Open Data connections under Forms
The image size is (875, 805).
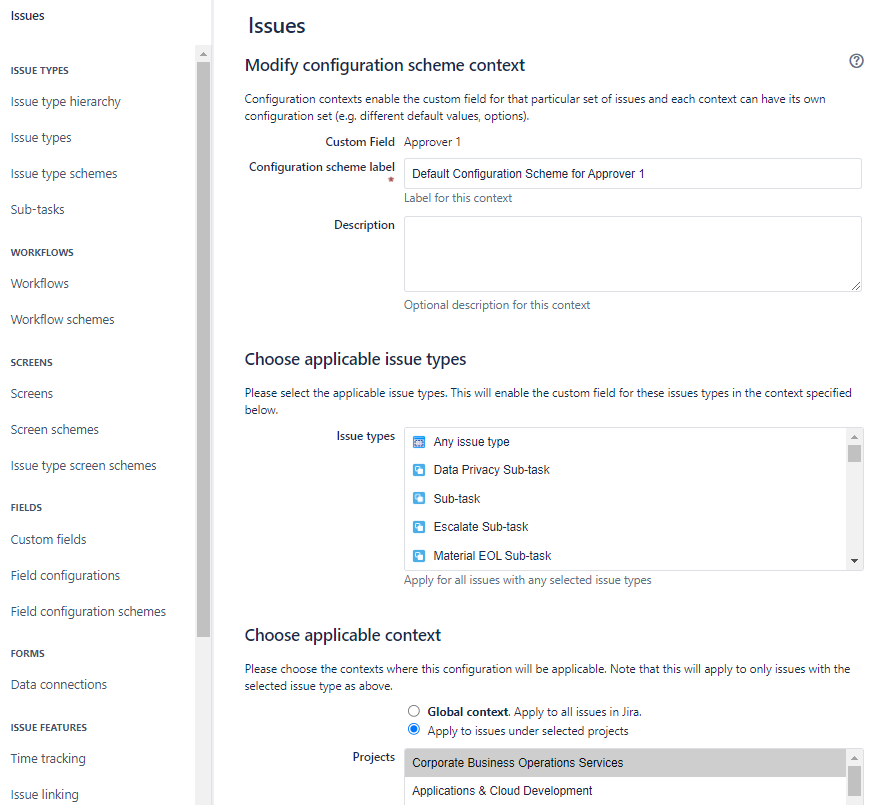point(58,684)
